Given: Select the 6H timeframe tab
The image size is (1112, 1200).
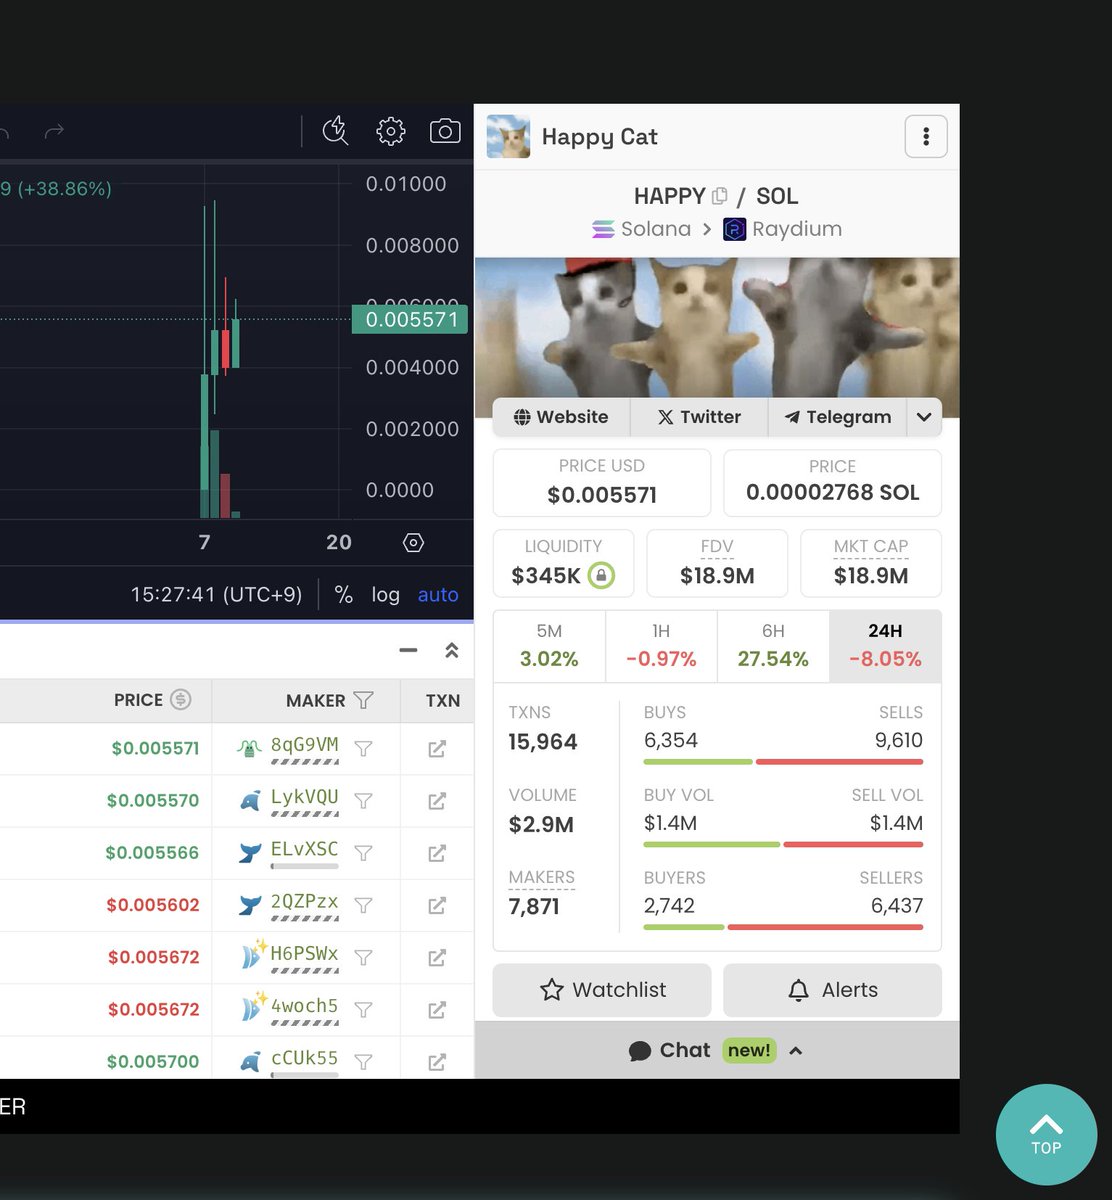Looking at the screenshot, I should 773,646.
